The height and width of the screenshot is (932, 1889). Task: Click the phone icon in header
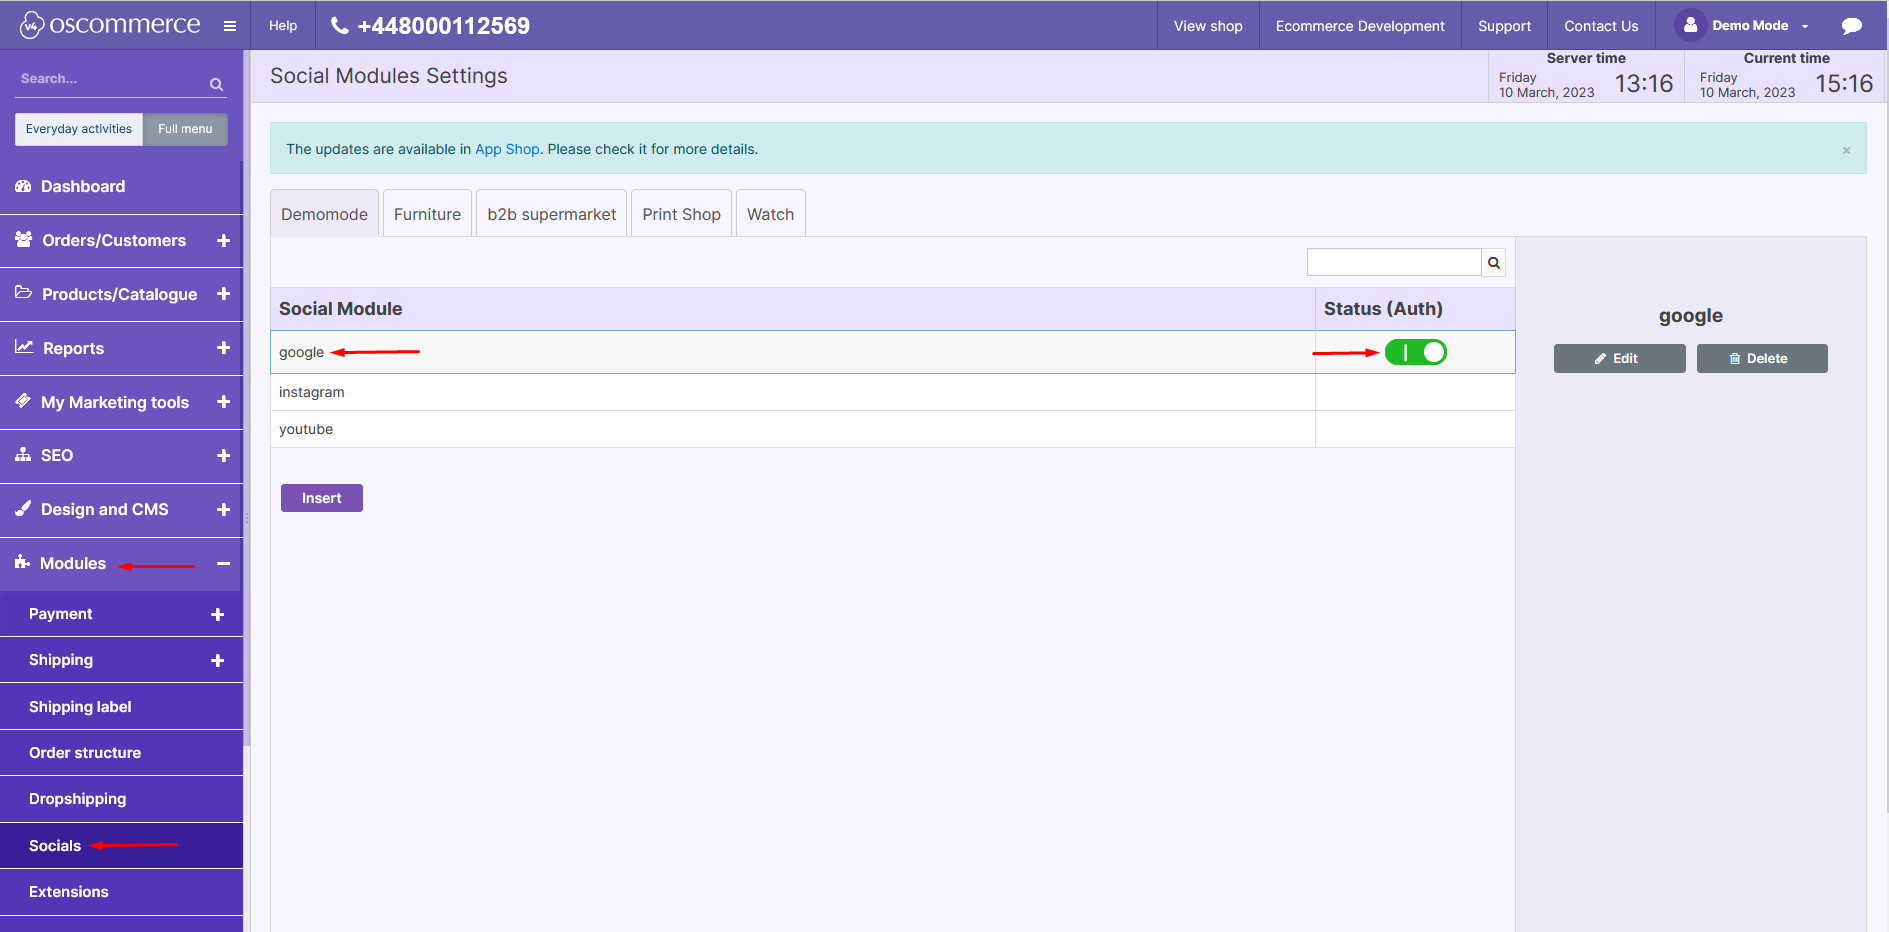pos(340,26)
